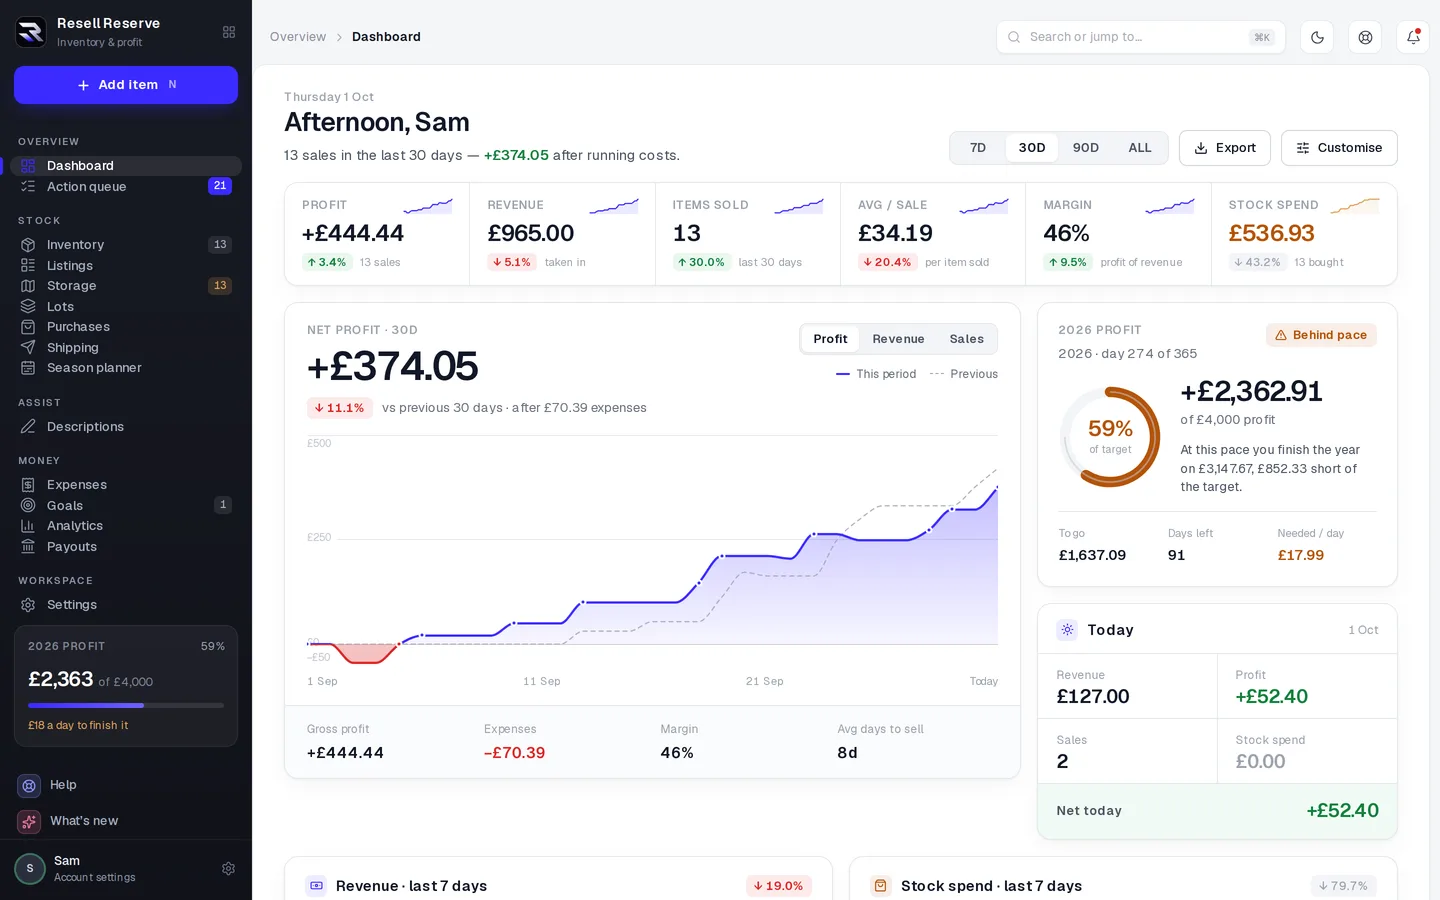
Task: Switch chart to Revenue
Action: point(898,339)
